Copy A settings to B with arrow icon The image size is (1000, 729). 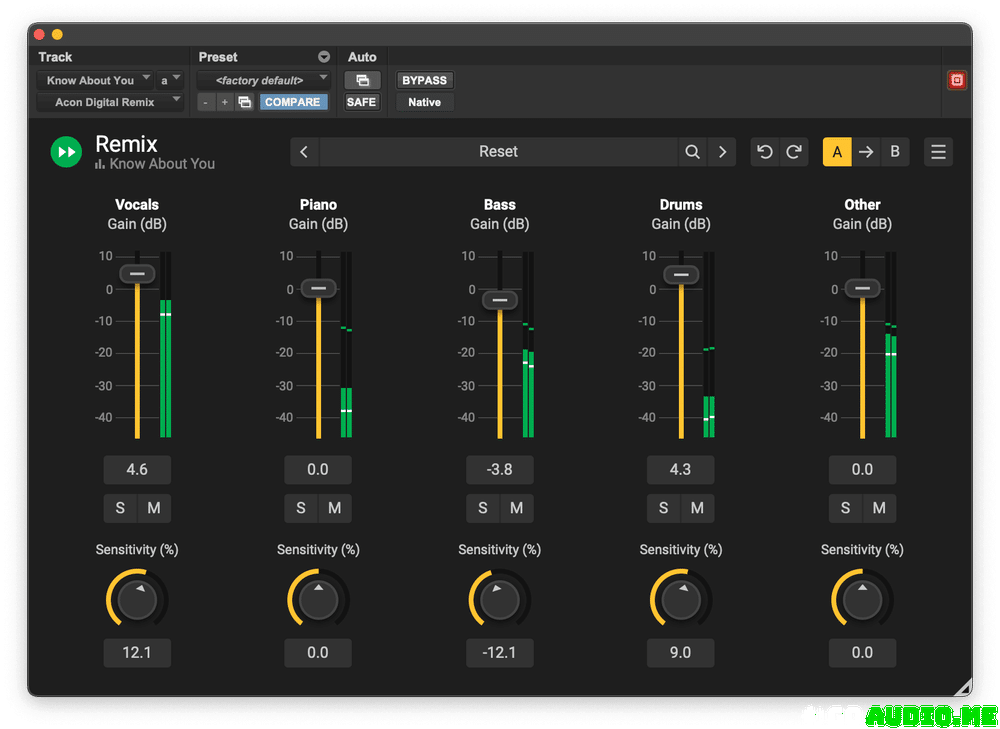click(866, 152)
